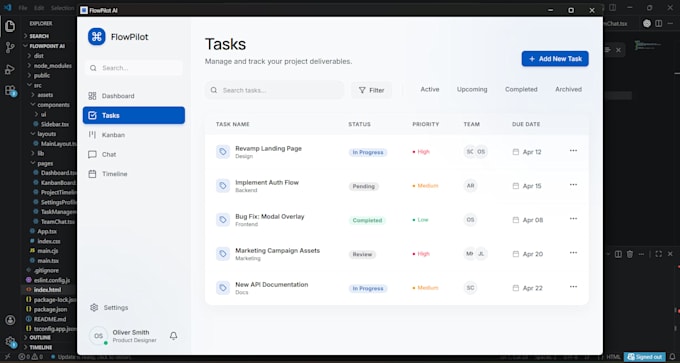Image resolution: width=680 pixels, height=363 pixels.
Task: Click the Pending status badge
Action: click(363, 186)
